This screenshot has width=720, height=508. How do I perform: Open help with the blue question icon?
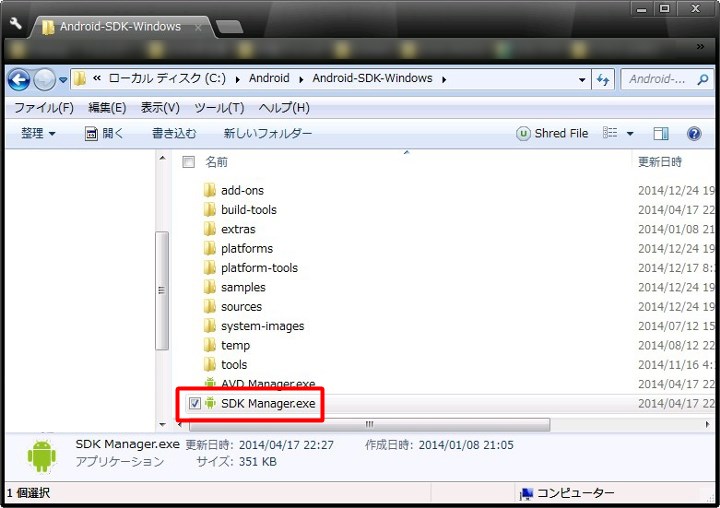click(694, 134)
